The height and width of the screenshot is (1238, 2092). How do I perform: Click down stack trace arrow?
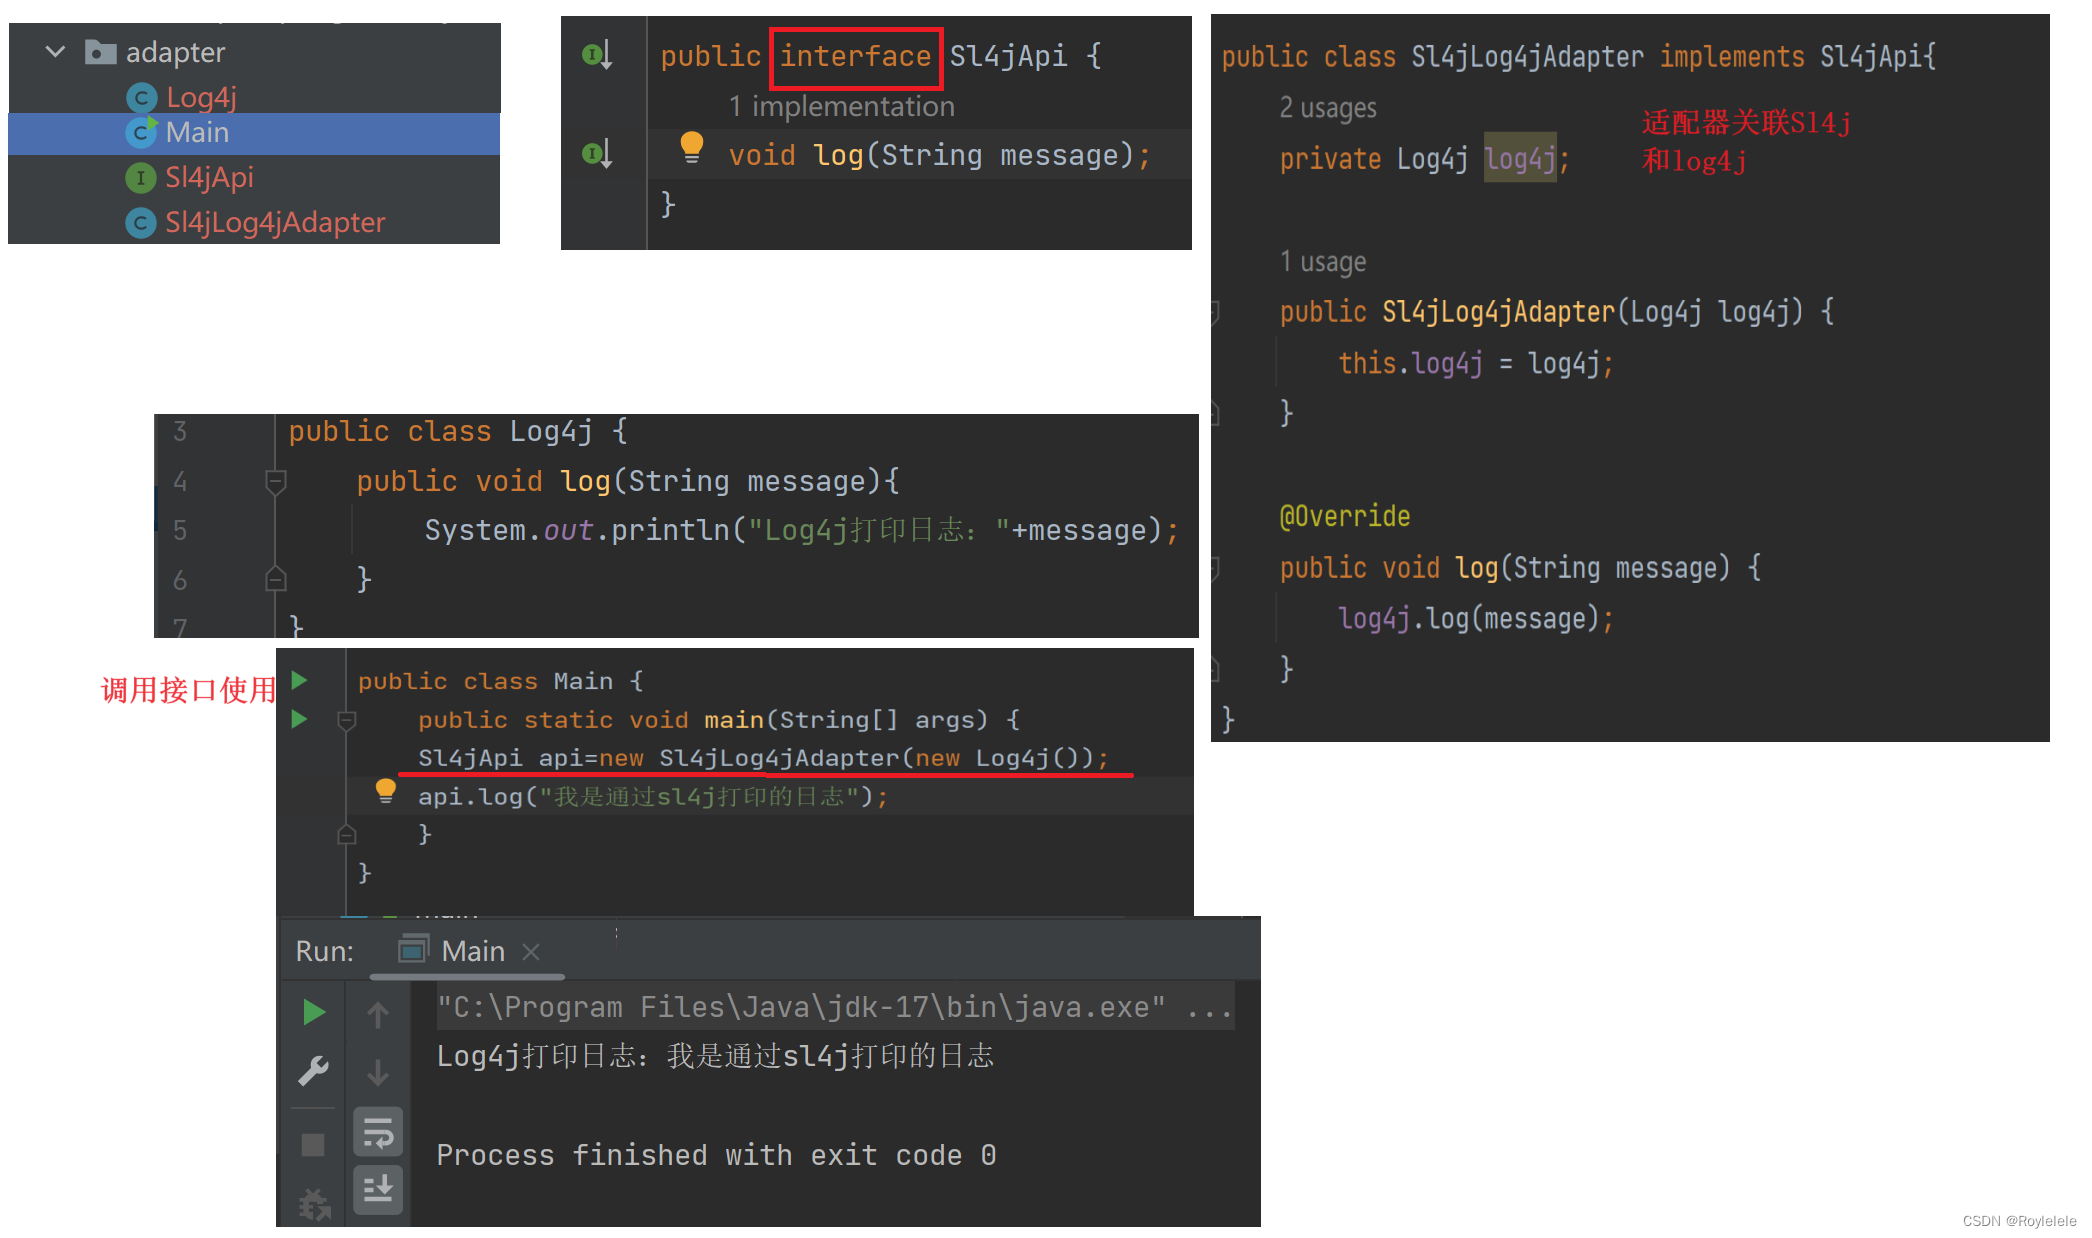(378, 1072)
